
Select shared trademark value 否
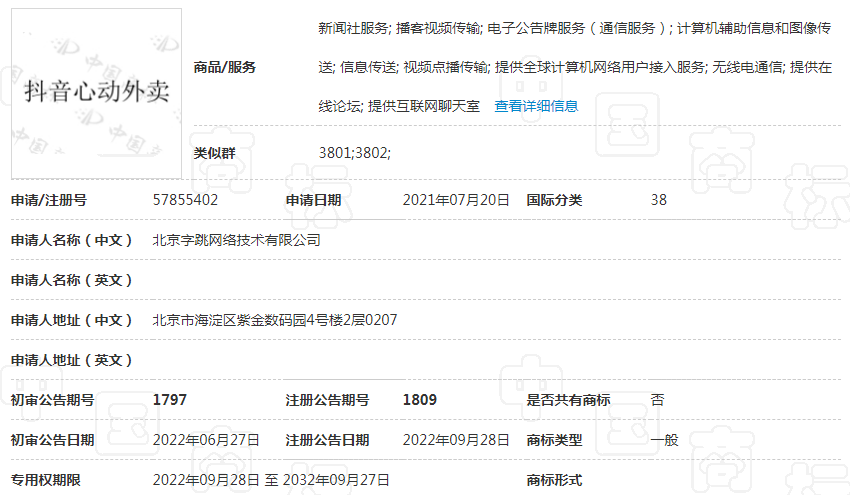[658, 400]
